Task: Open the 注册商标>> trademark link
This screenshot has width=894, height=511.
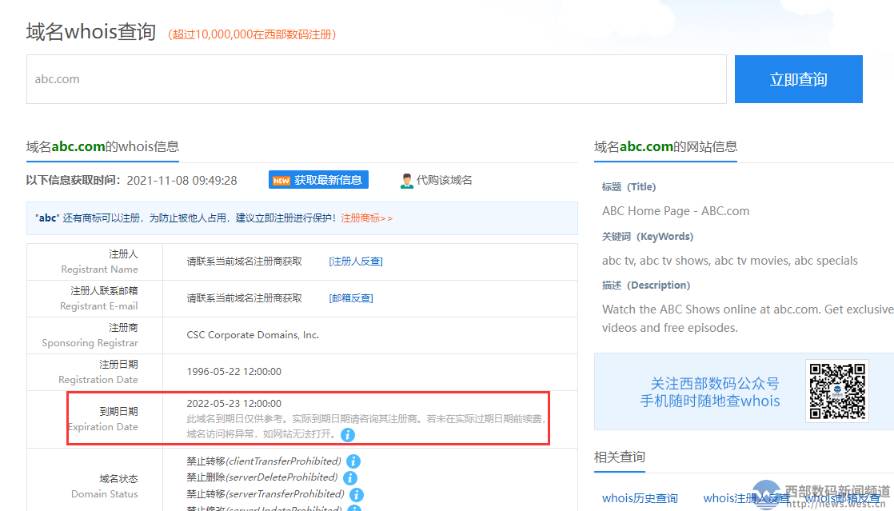Action: click(x=367, y=218)
